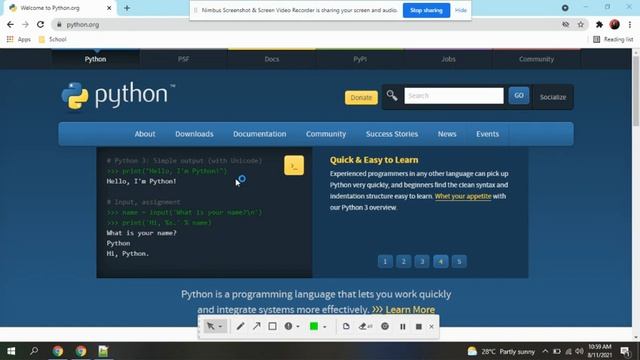Show slide 5 of the code carousel

459,261
